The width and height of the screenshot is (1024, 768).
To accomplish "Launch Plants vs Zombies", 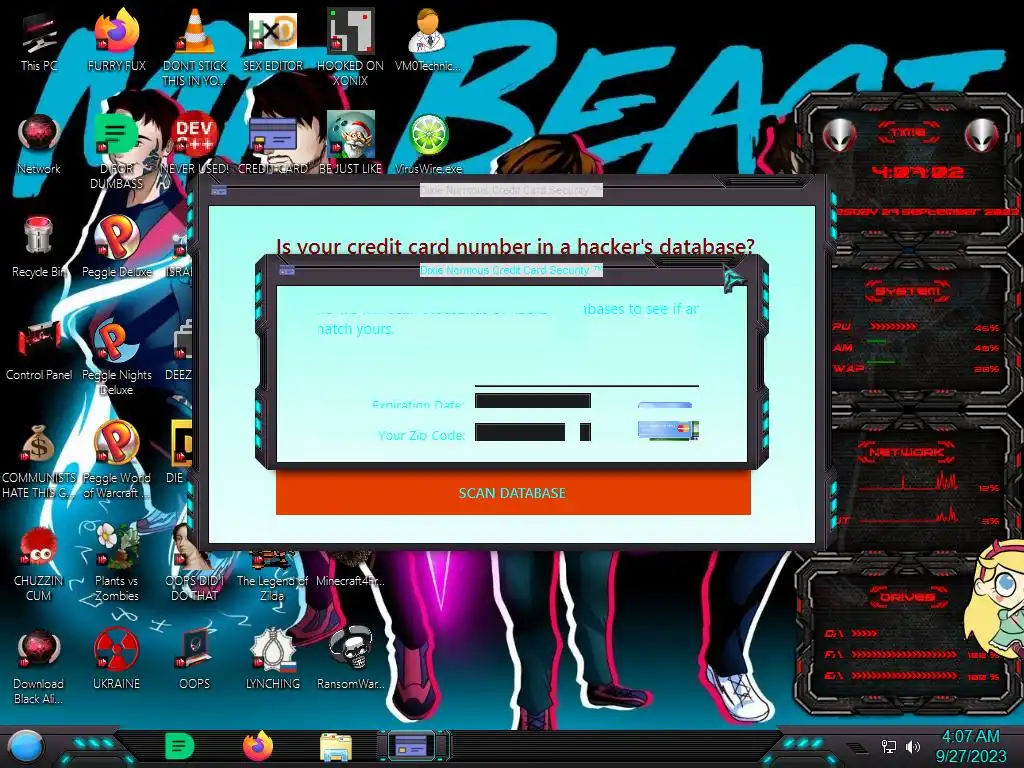I will tap(117, 563).
